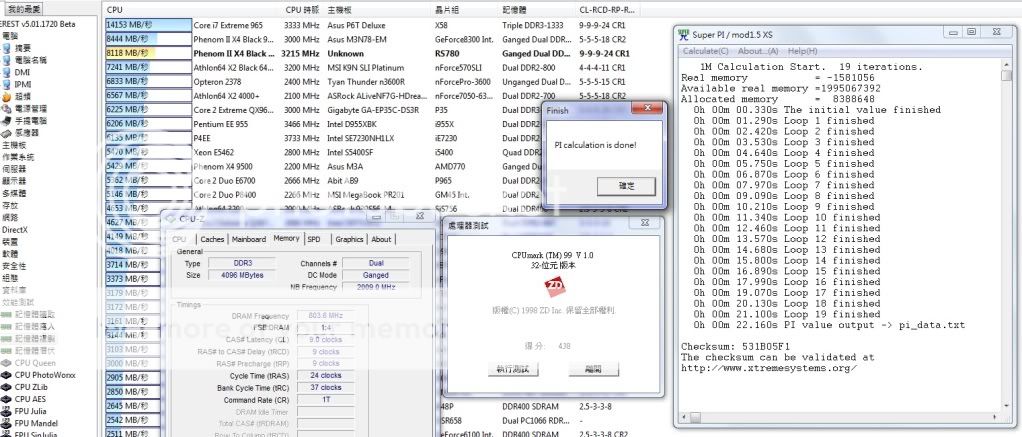Image resolution: width=1022 pixels, height=437 pixels.
Task: Select the CPU AES benchmark entry
Action: 33,397
